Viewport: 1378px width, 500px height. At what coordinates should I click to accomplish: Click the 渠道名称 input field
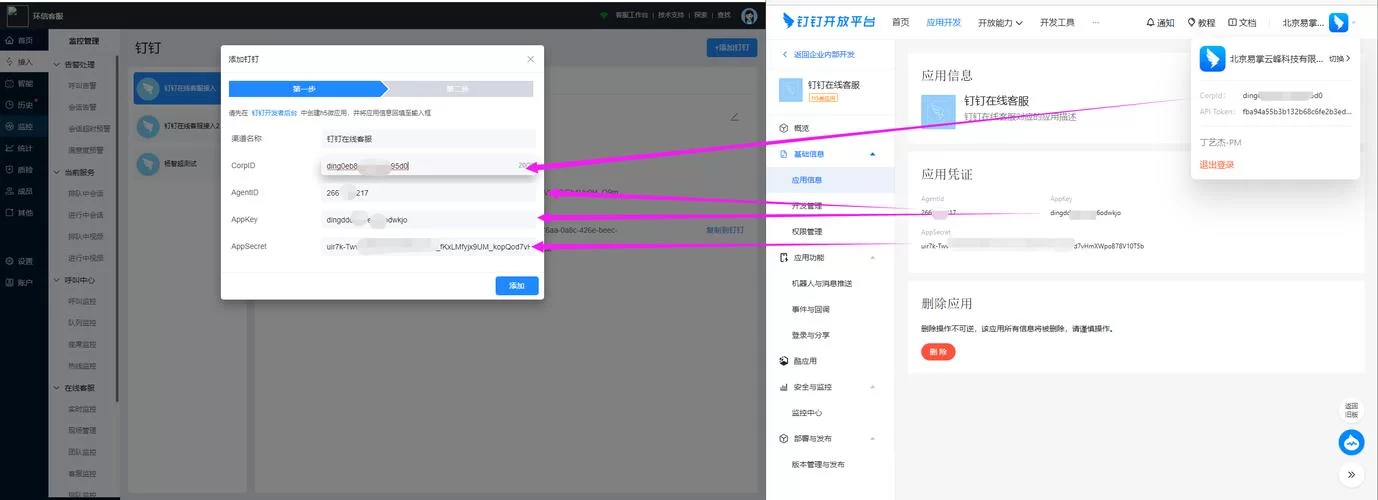point(428,138)
